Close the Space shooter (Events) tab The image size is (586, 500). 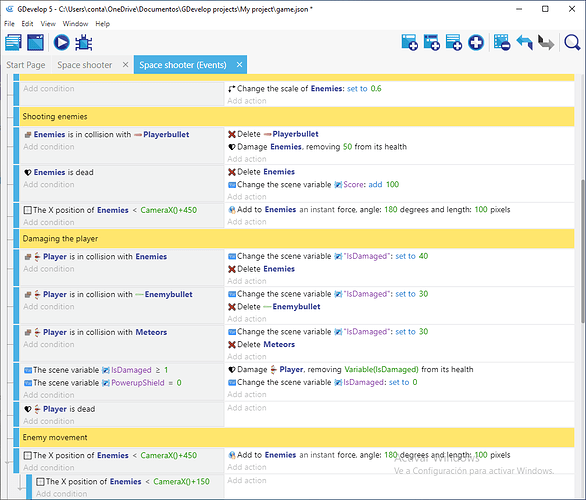point(239,65)
